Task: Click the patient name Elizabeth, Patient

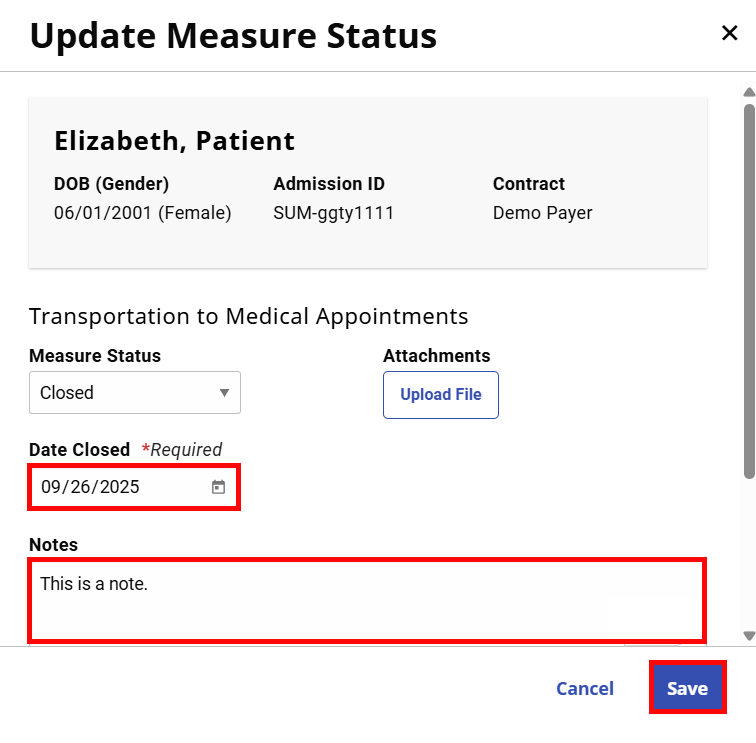Action: 174,141
